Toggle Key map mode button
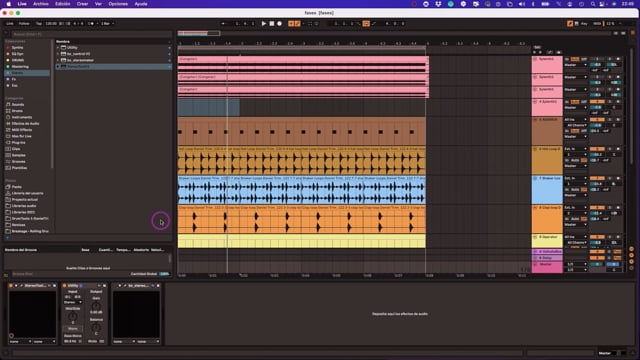This screenshot has height=360, width=640. [x=584, y=24]
